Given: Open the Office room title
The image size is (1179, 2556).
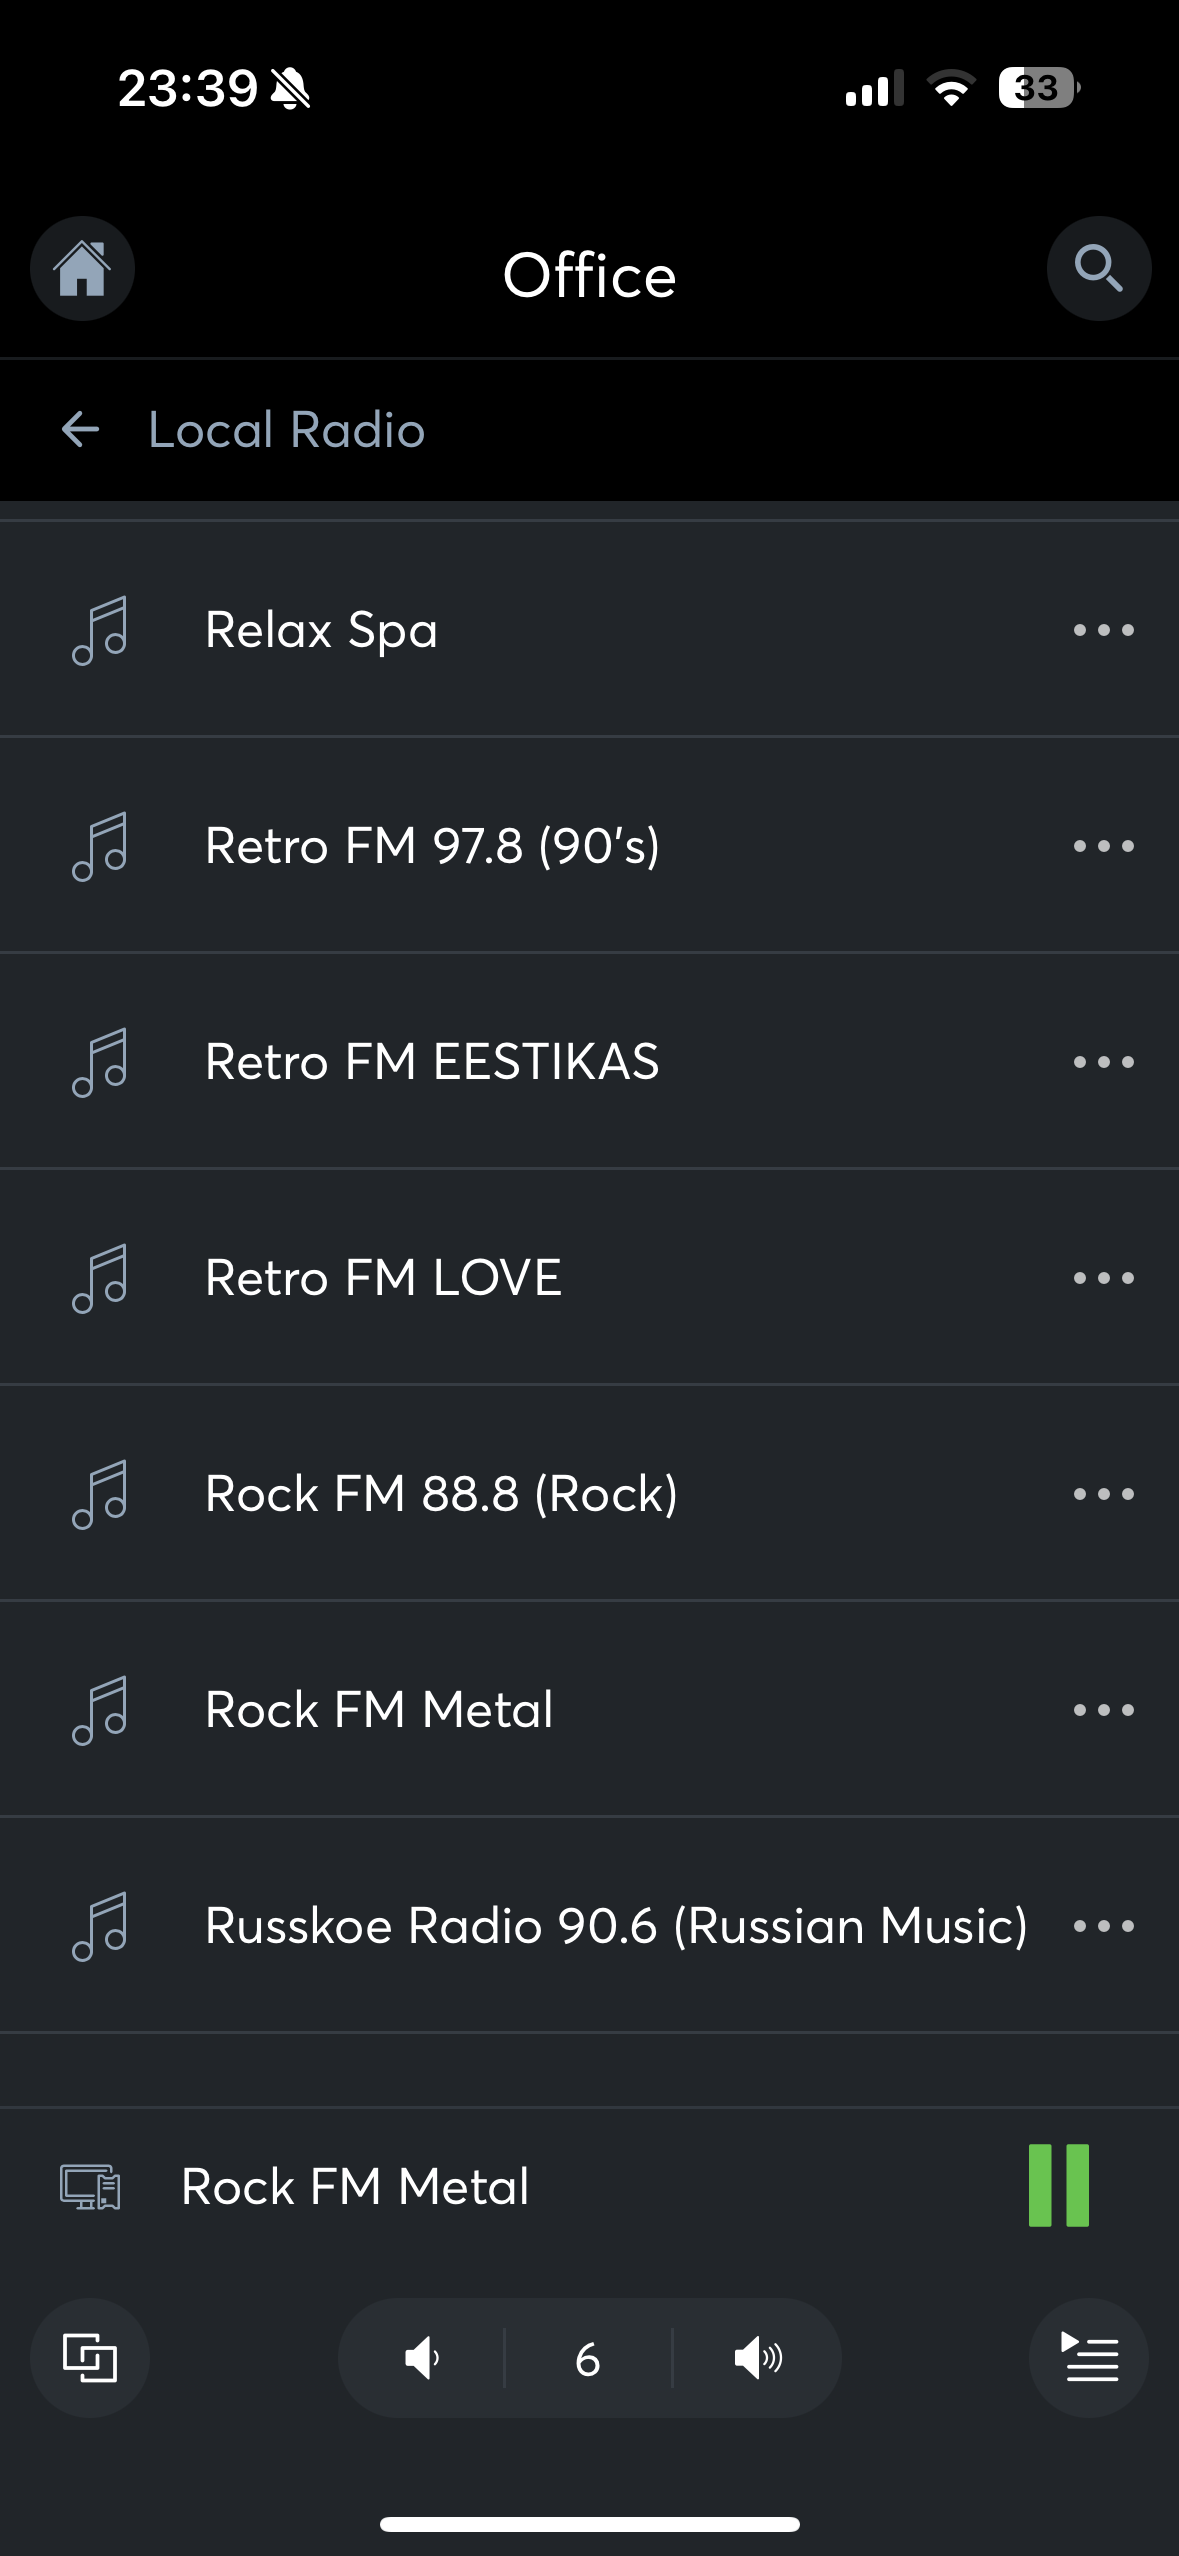Looking at the screenshot, I should (589, 275).
